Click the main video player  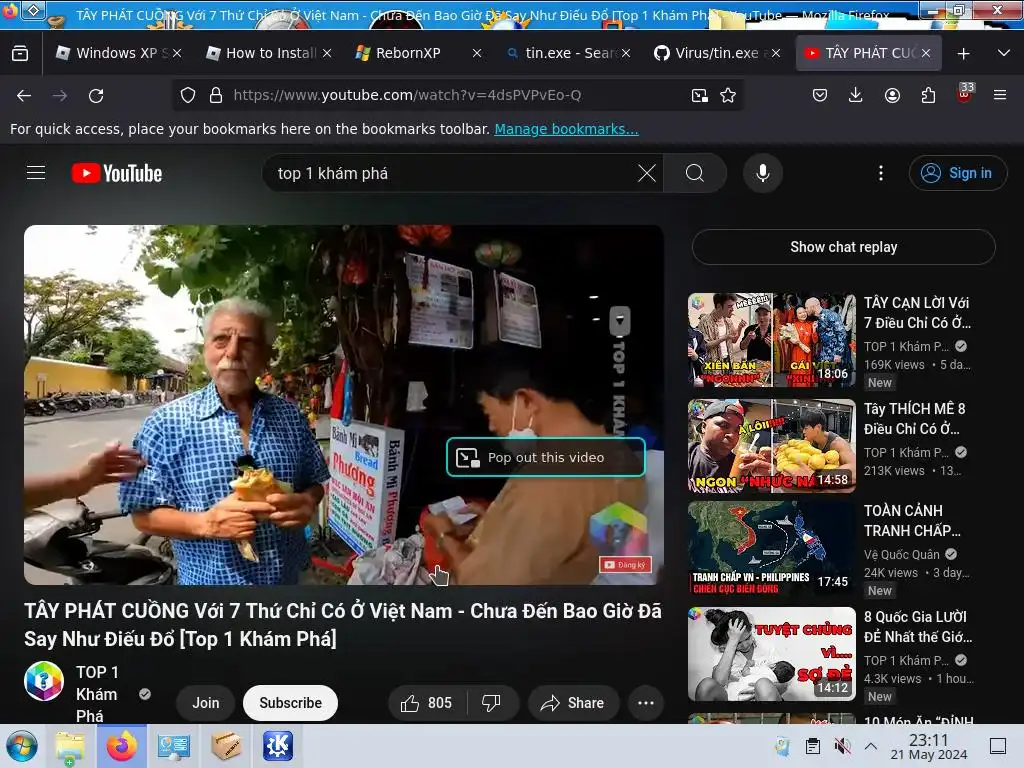point(344,404)
